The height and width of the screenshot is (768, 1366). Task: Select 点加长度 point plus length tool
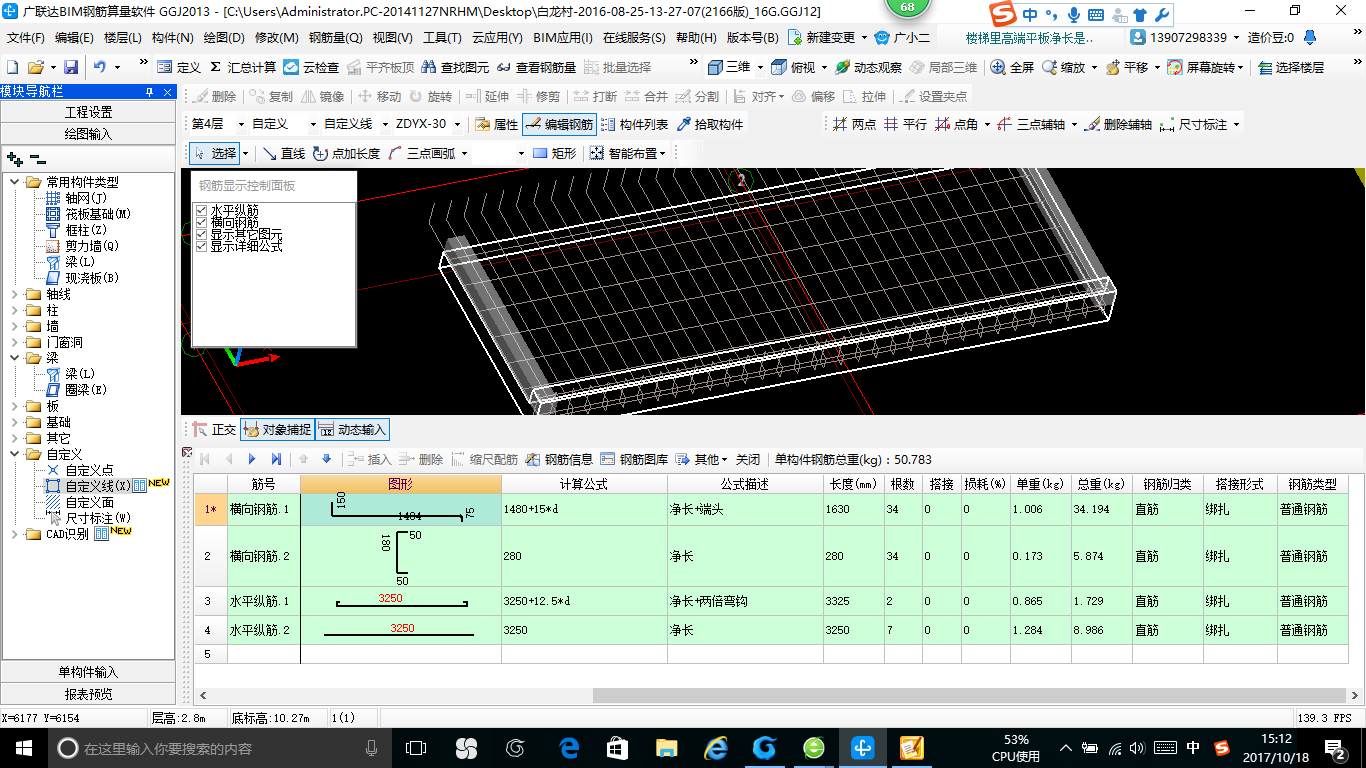(346, 153)
